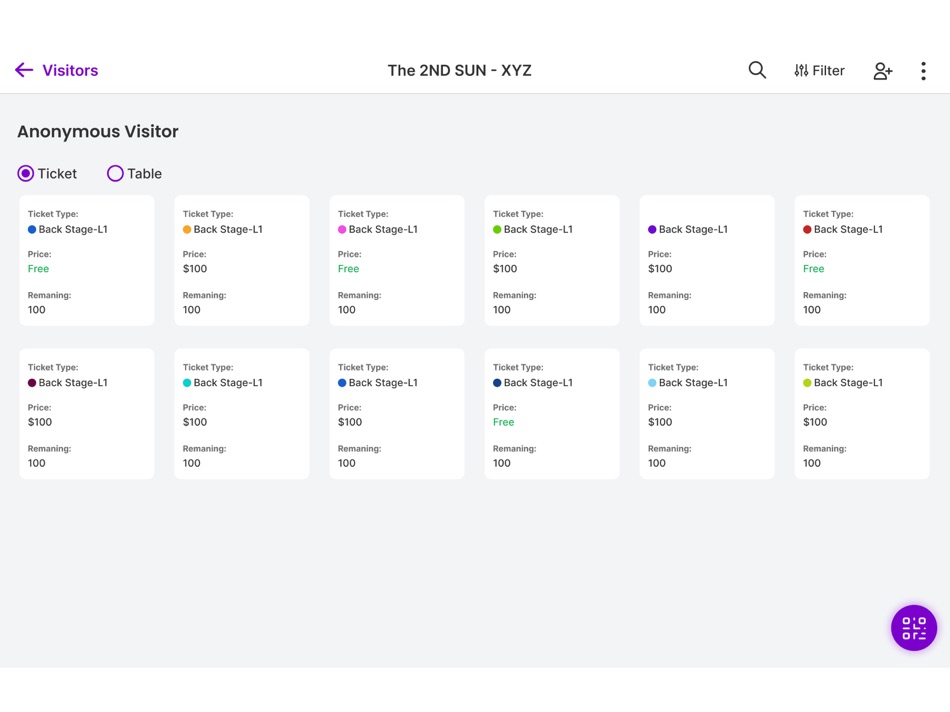Screen dimensions: 950x712
Task: Select the navy dot Back Stage-L1 free ticket
Action: [552, 414]
